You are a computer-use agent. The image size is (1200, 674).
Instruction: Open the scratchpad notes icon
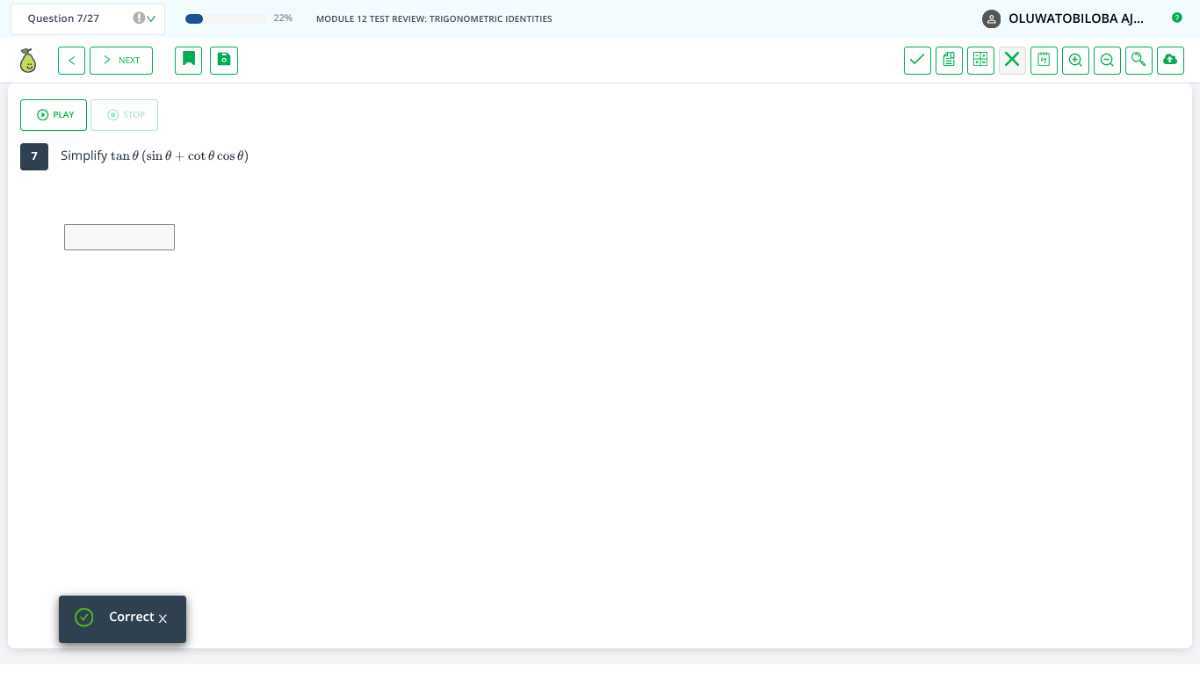[x=949, y=60]
